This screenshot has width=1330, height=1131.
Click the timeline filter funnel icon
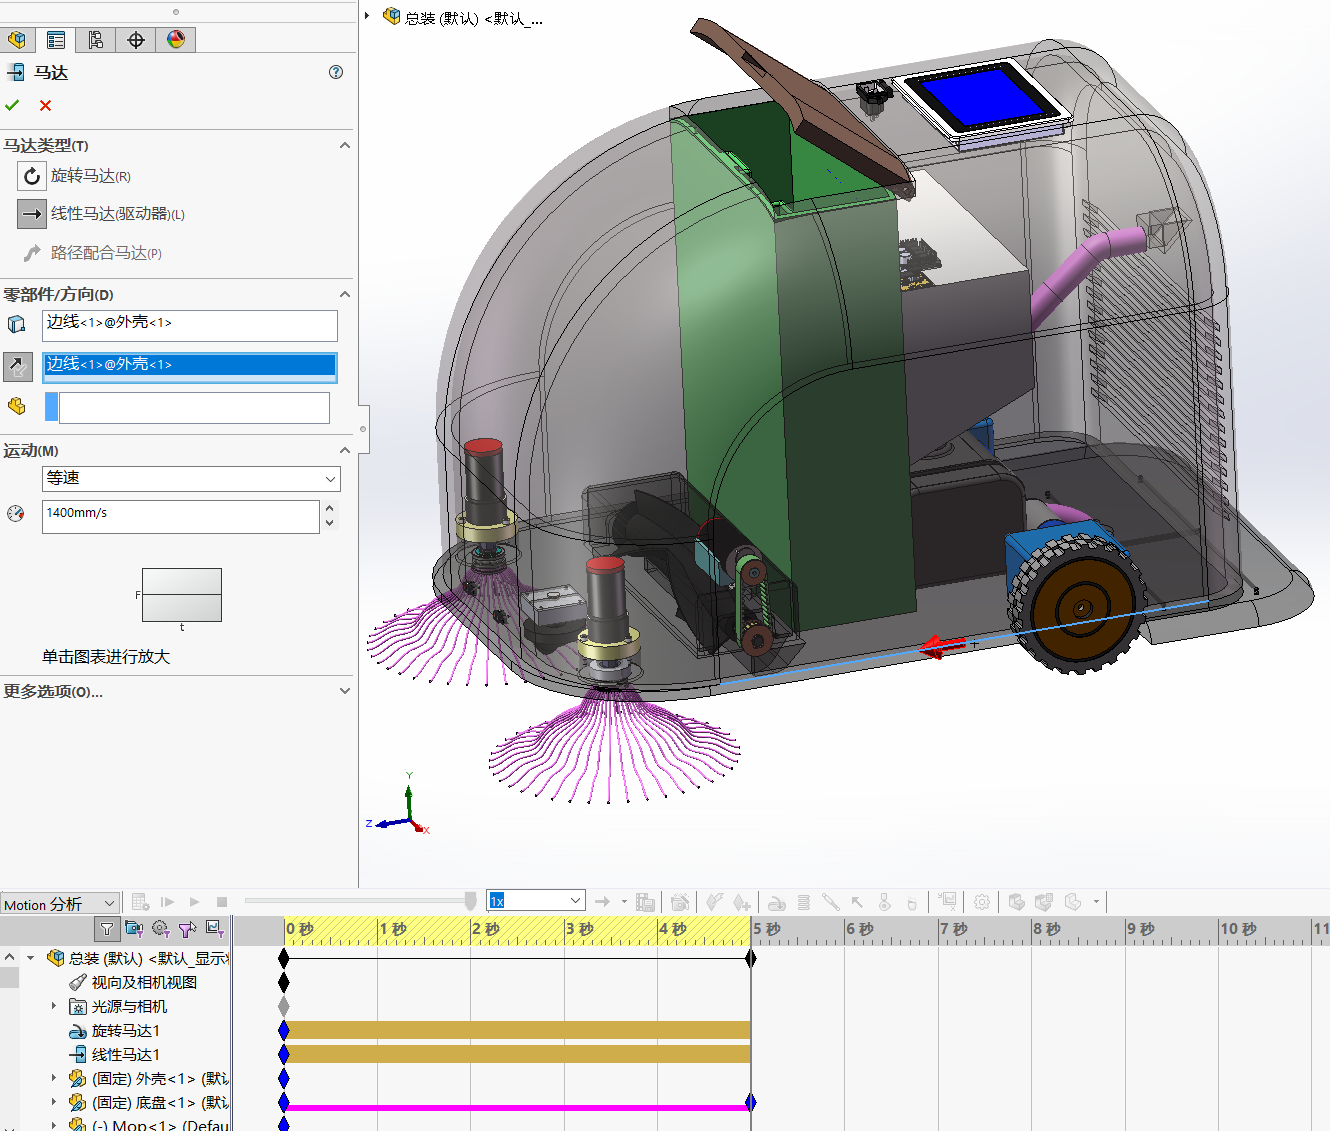coord(106,929)
